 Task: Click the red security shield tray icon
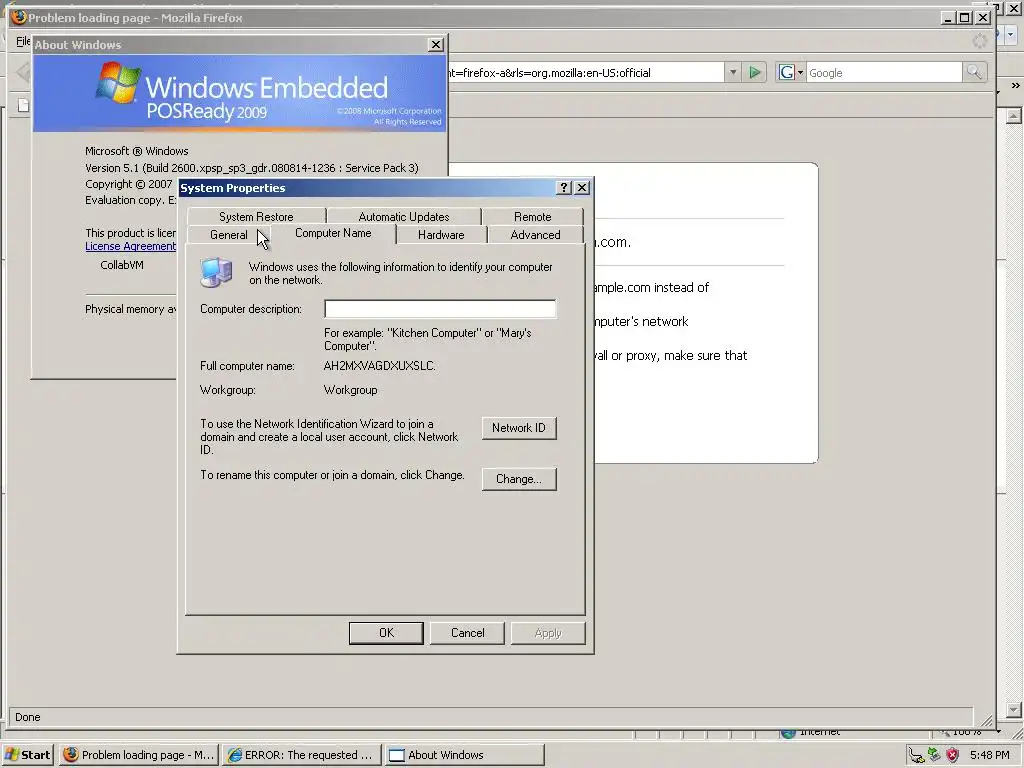(x=952, y=755)
